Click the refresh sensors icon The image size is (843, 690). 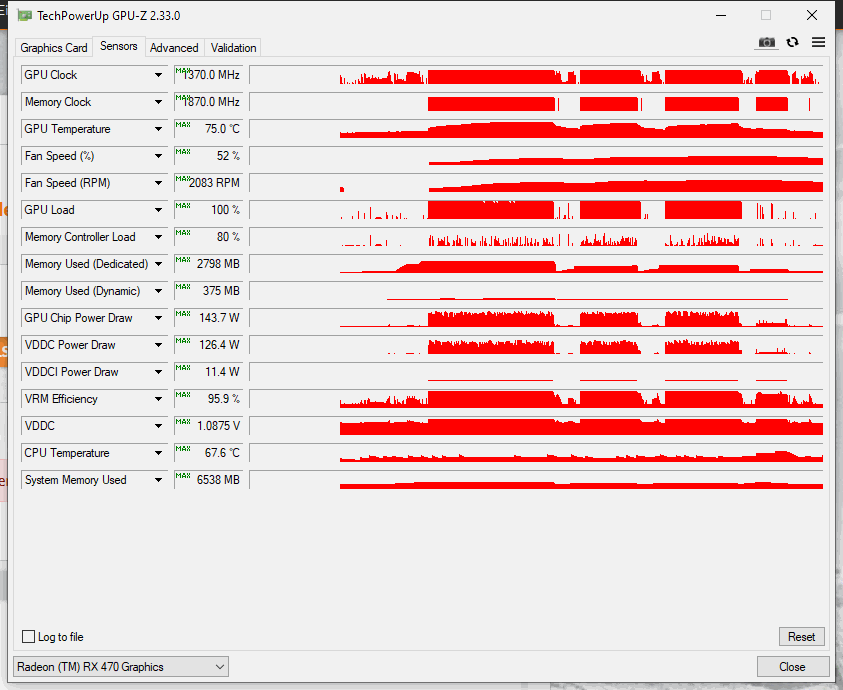[792, 42]
